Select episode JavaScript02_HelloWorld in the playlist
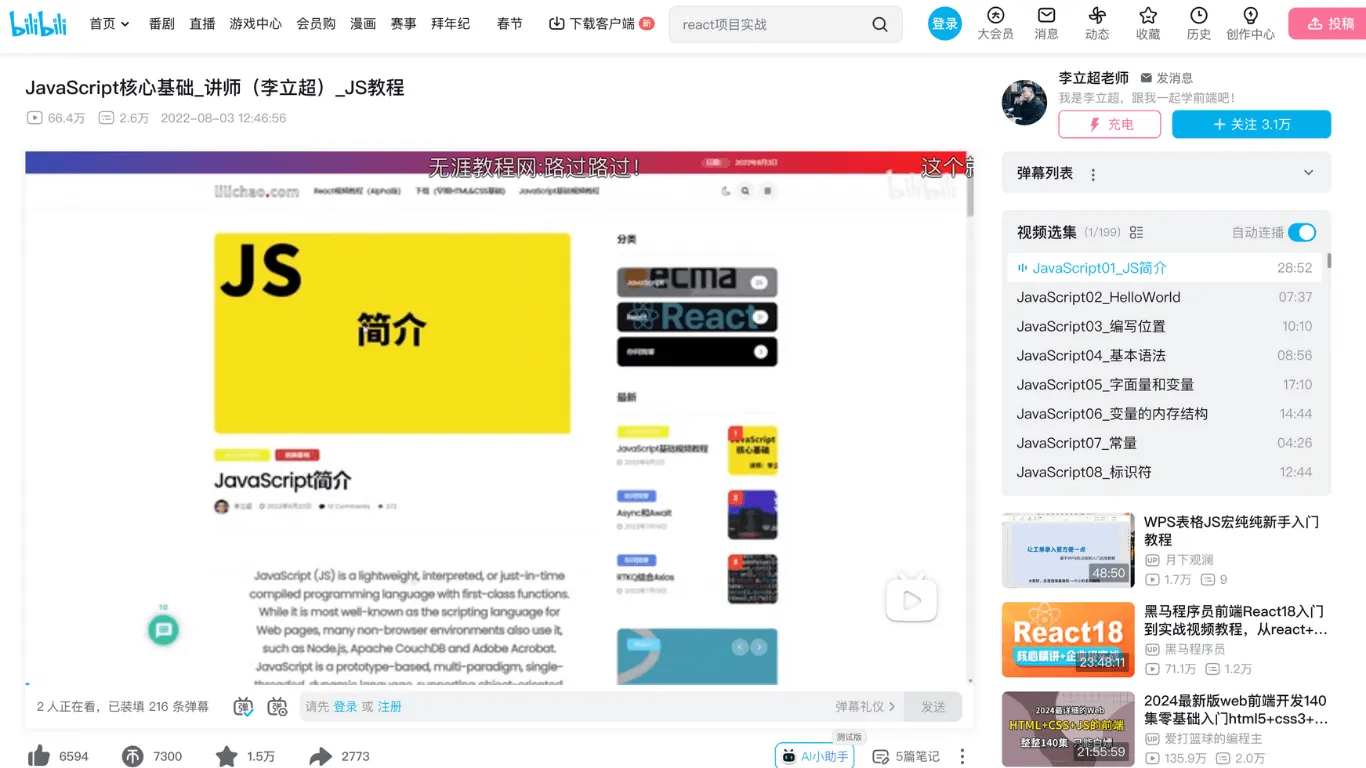The height and width of the screenshot is (768, 1366). pyautogui.click(x=1099, y=297)
